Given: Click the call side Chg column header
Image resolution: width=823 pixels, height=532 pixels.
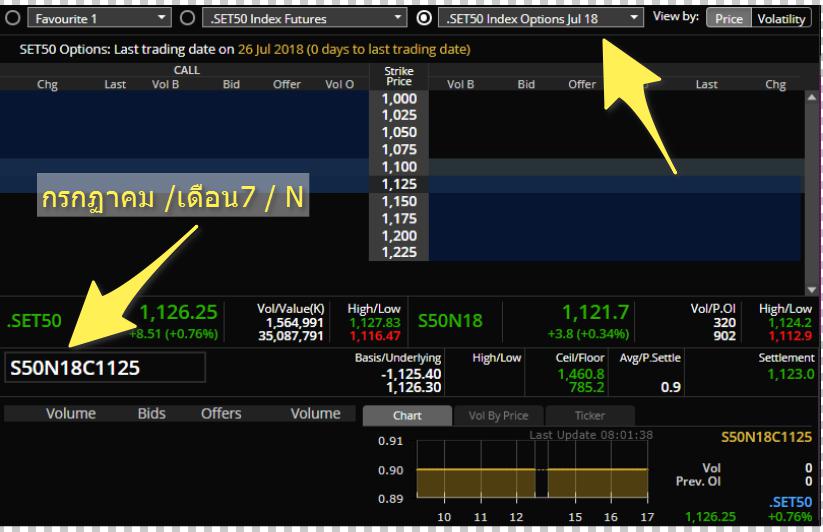Looking at the screenshot, I should [x=47, y=84].
